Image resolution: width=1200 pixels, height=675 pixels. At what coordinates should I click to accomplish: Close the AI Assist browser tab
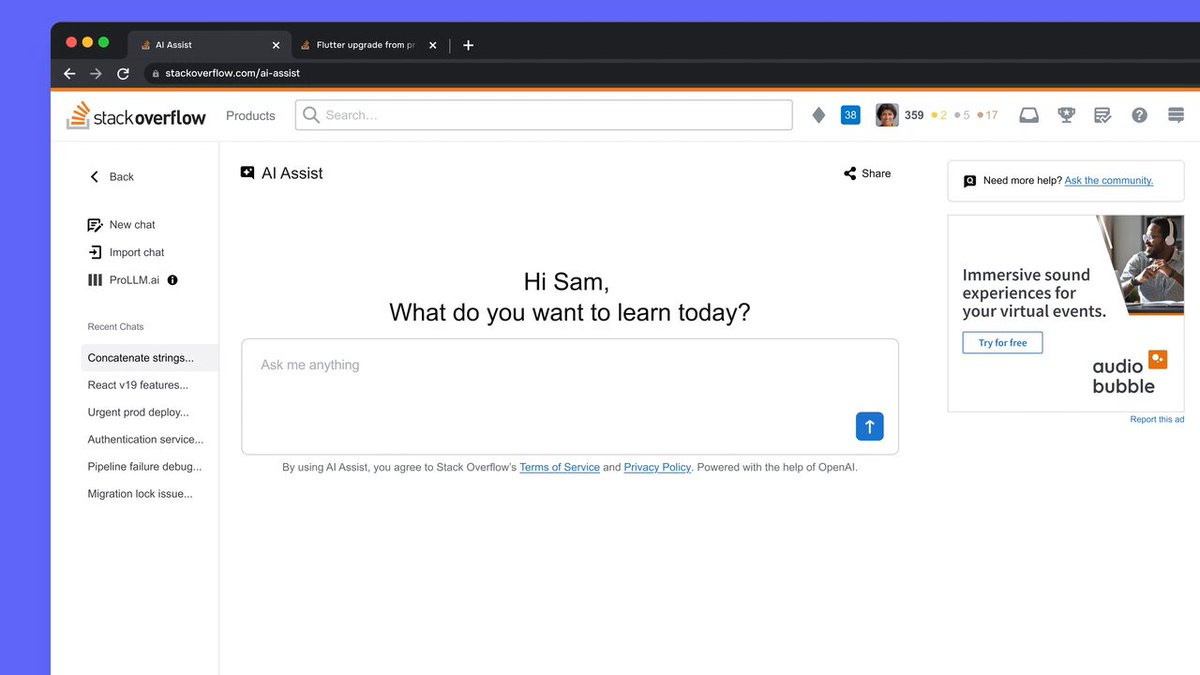276,45
